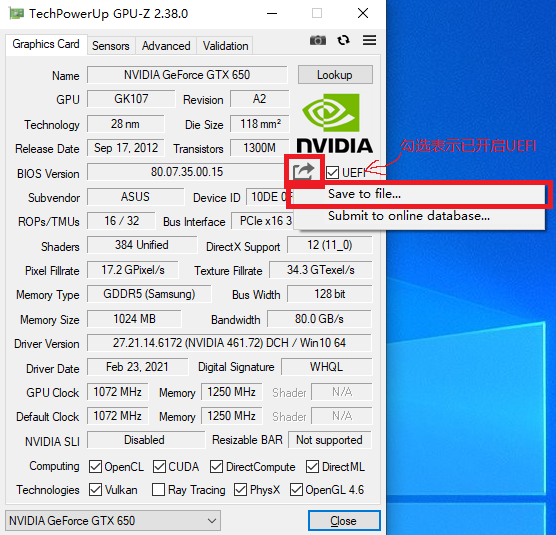Click the GPU Clock row Shader N/A field
Image resolution: width=556 pixels, height=535 pixels.
tap(342, 392)
